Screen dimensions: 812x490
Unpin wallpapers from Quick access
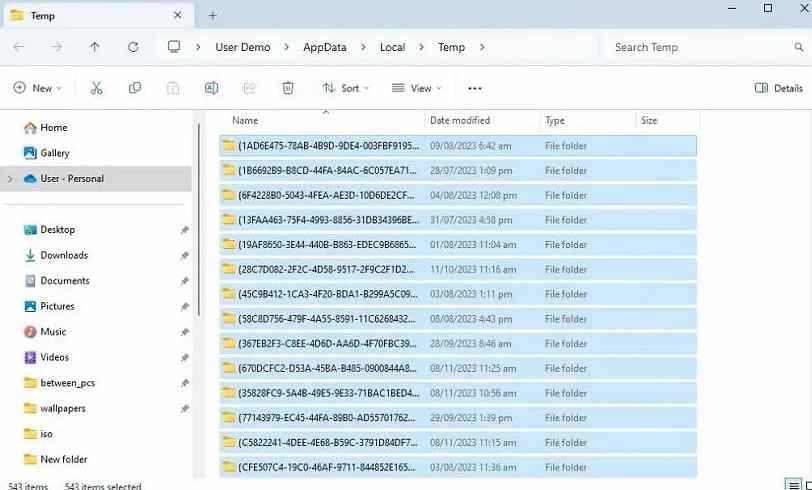(184, 408)
